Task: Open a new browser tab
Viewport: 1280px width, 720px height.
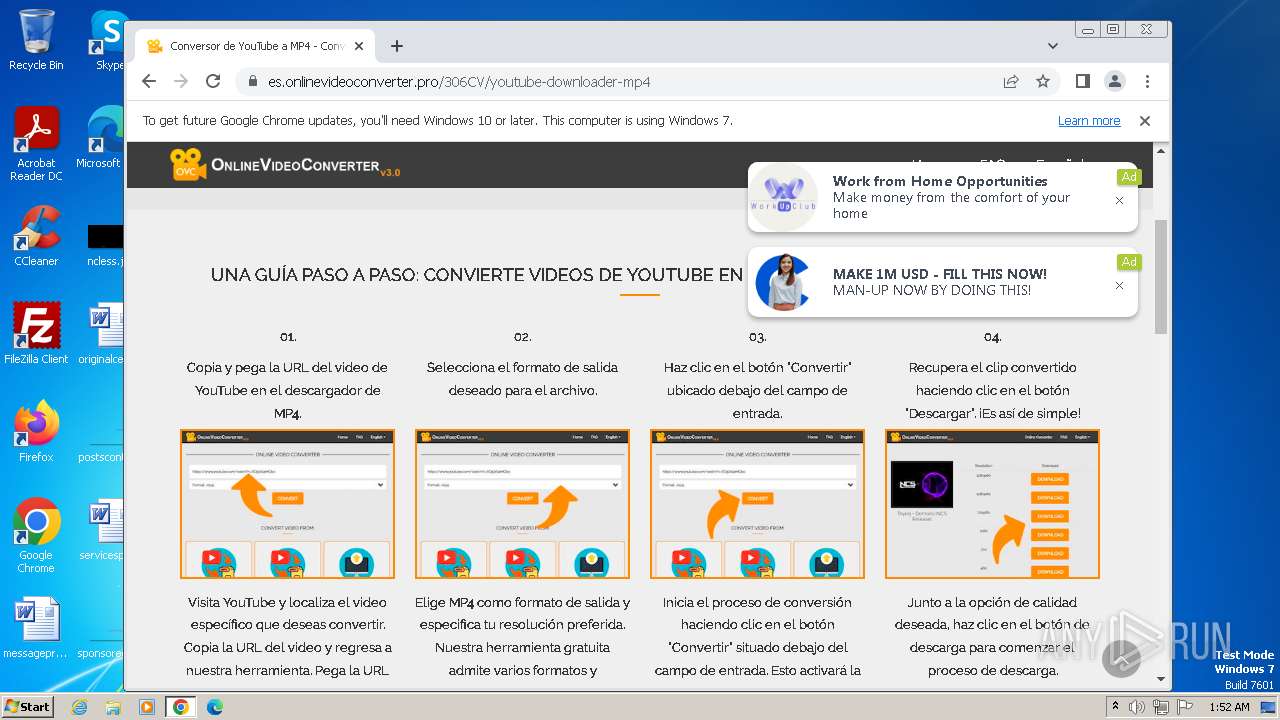Action: (x=397, y=46)
